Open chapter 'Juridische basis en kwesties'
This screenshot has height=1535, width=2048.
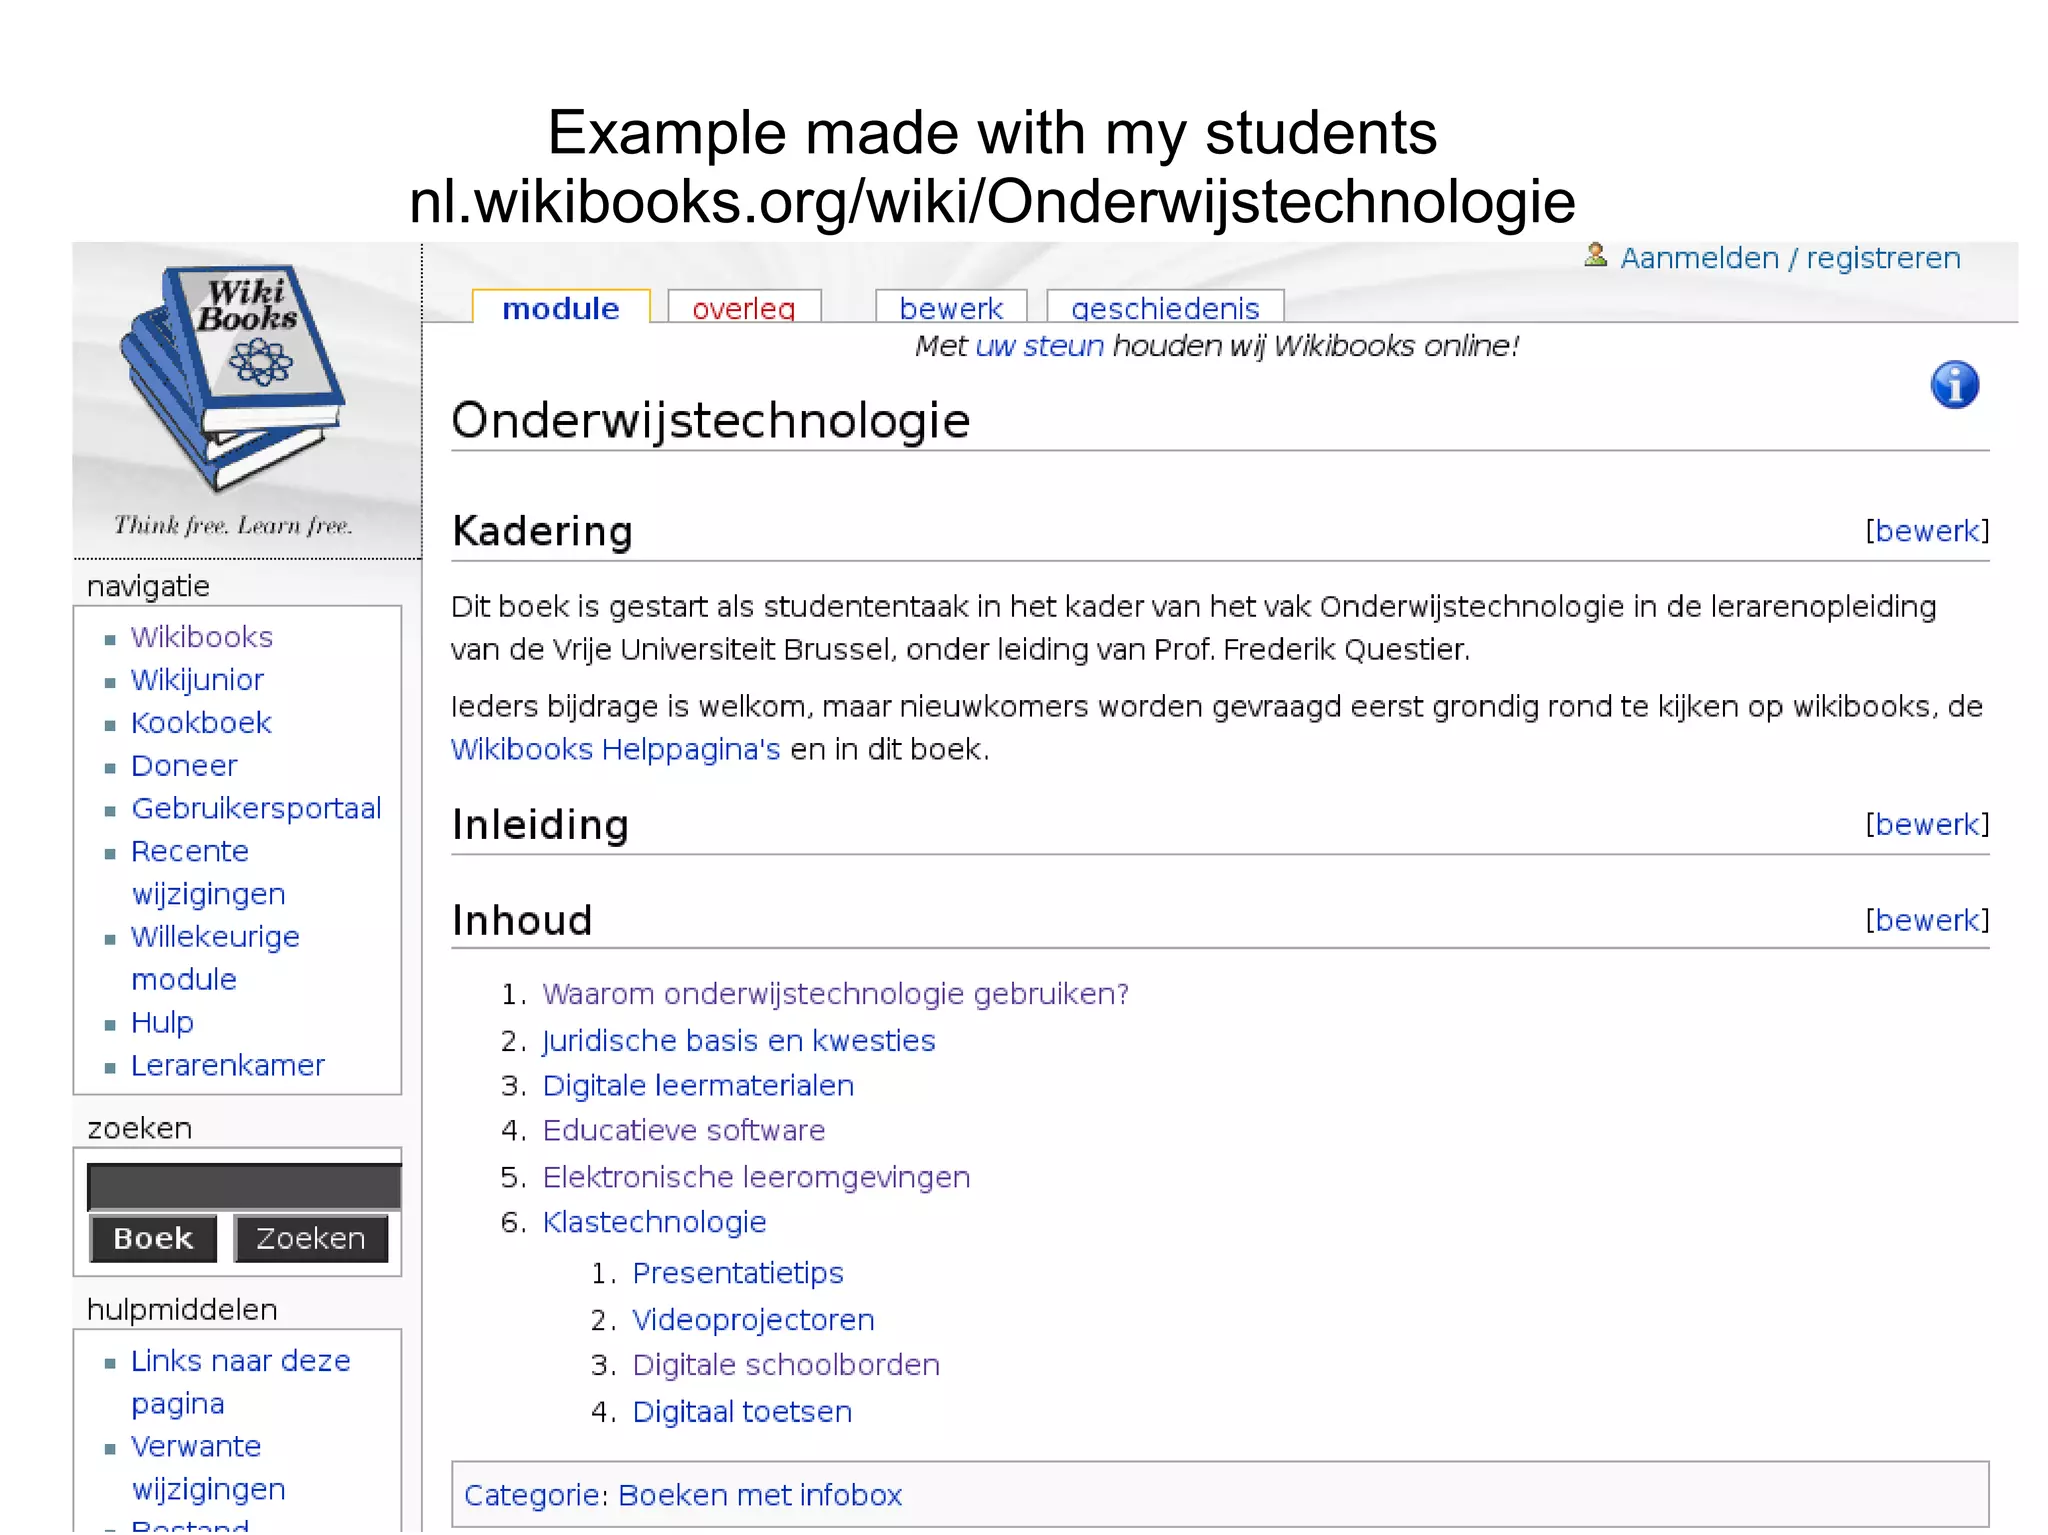point(738,1041)
